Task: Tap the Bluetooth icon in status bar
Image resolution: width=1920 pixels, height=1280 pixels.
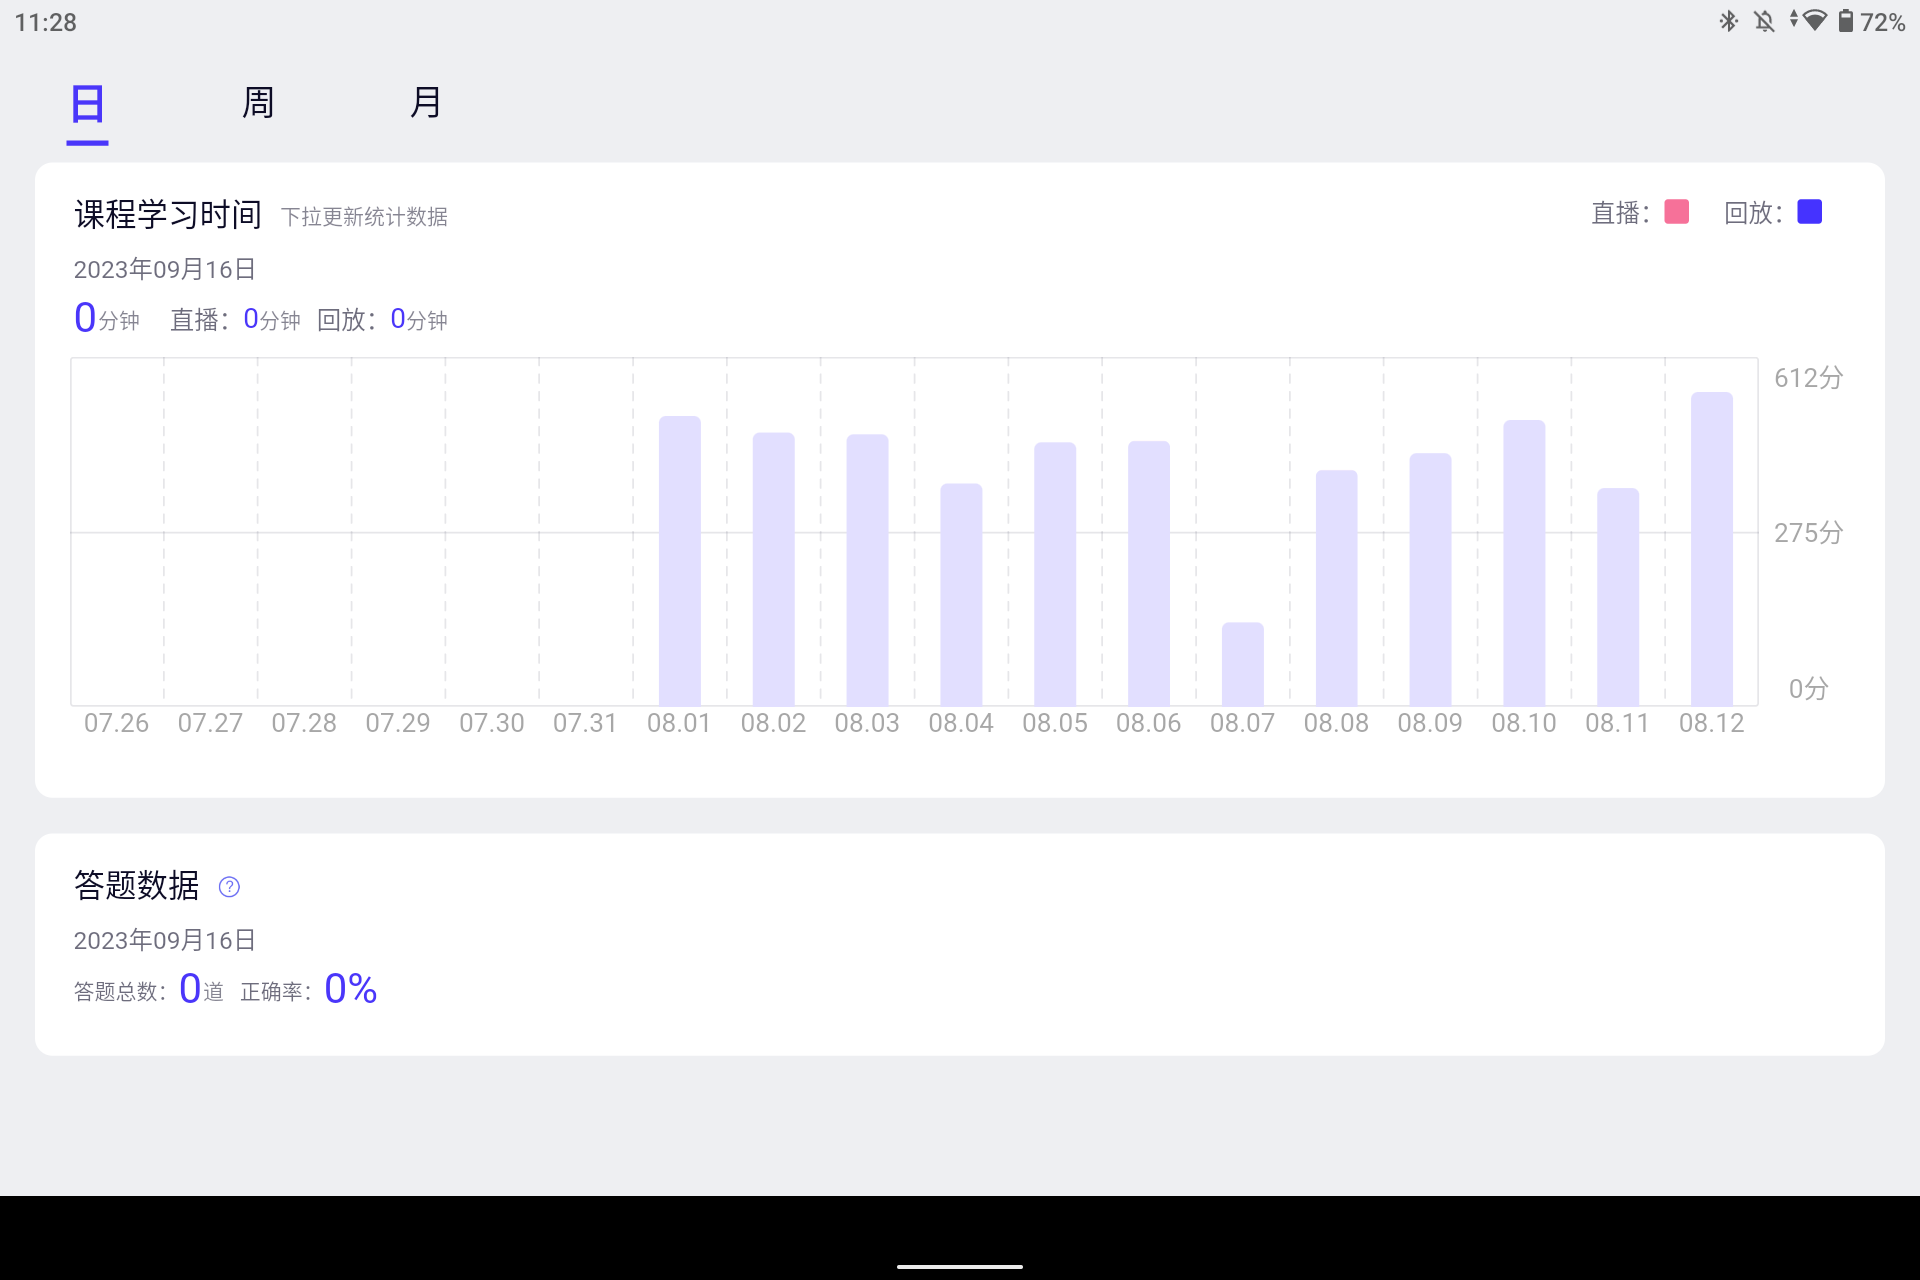Action: click(x=1728, y=21)
